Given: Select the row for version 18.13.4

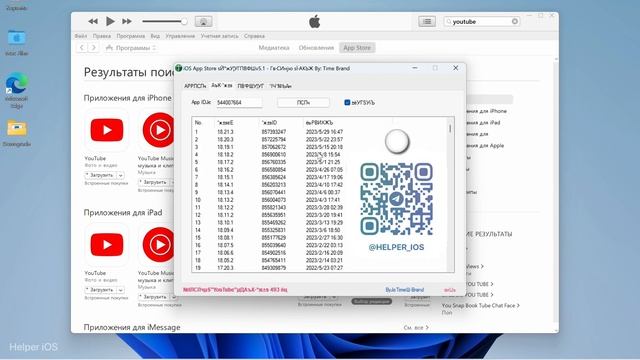Looking at the screenshot, I should (269, 192).
